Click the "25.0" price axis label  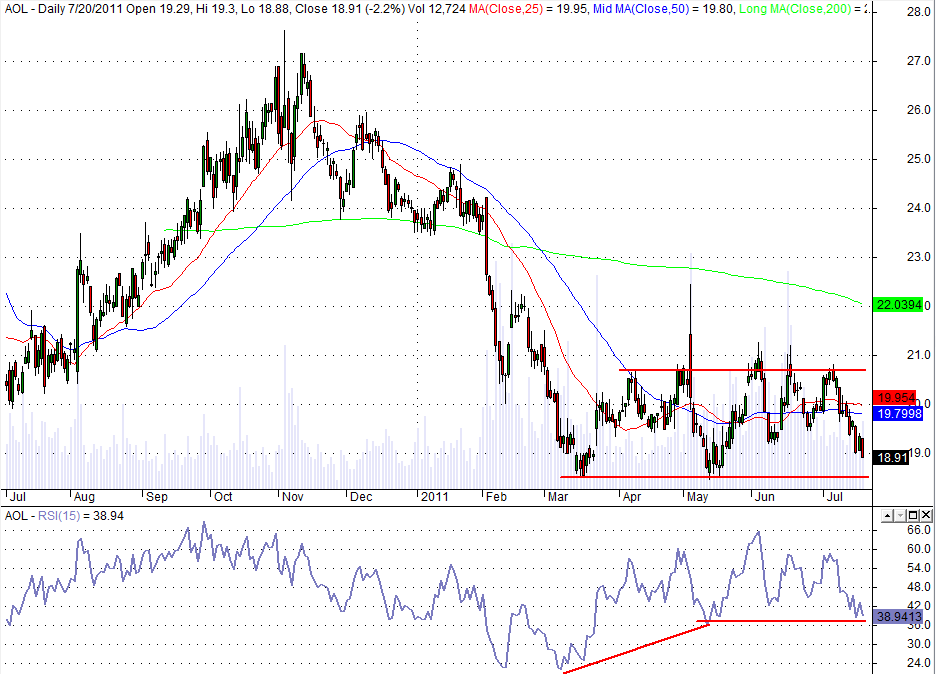click(919, 159)
